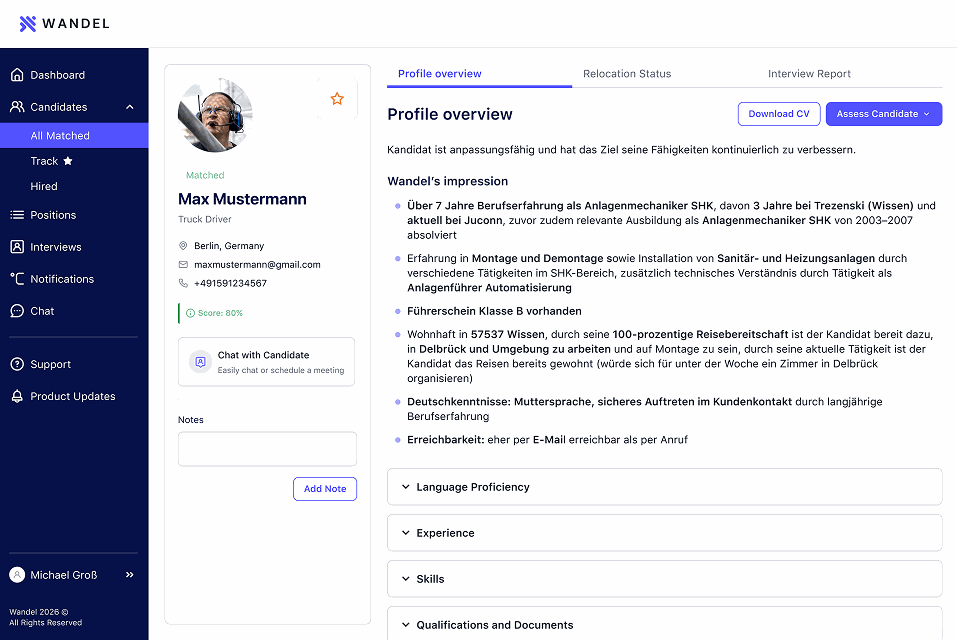
Task: Click the Notifications icon in sidebar
Action: [x=17, y=279]
